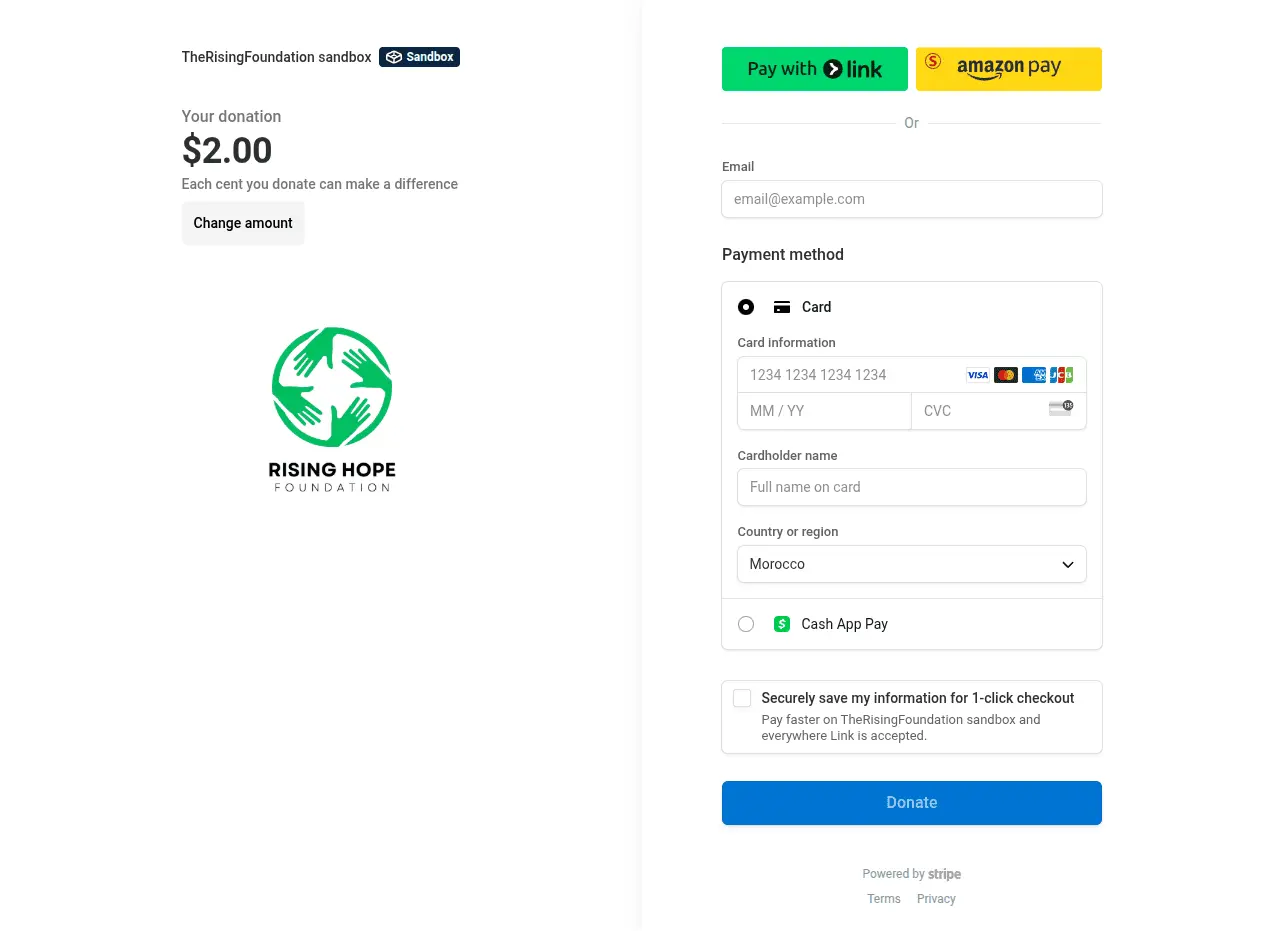Open the Terms link

[884, 899]
